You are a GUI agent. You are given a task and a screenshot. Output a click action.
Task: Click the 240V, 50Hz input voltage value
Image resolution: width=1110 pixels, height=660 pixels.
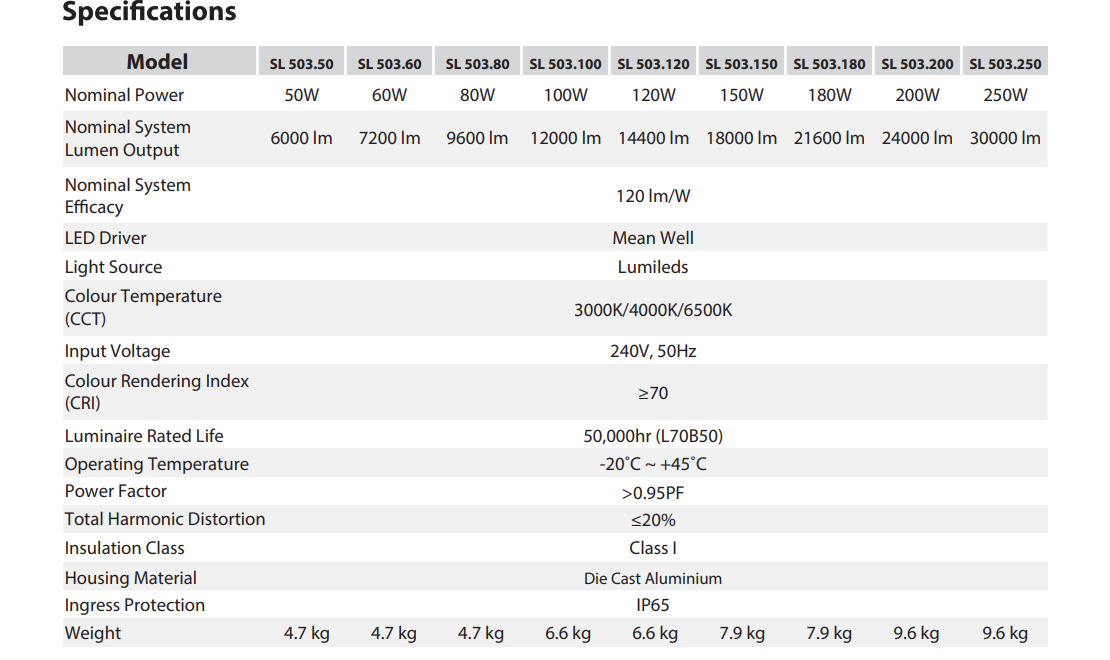(x=653, y=351)
